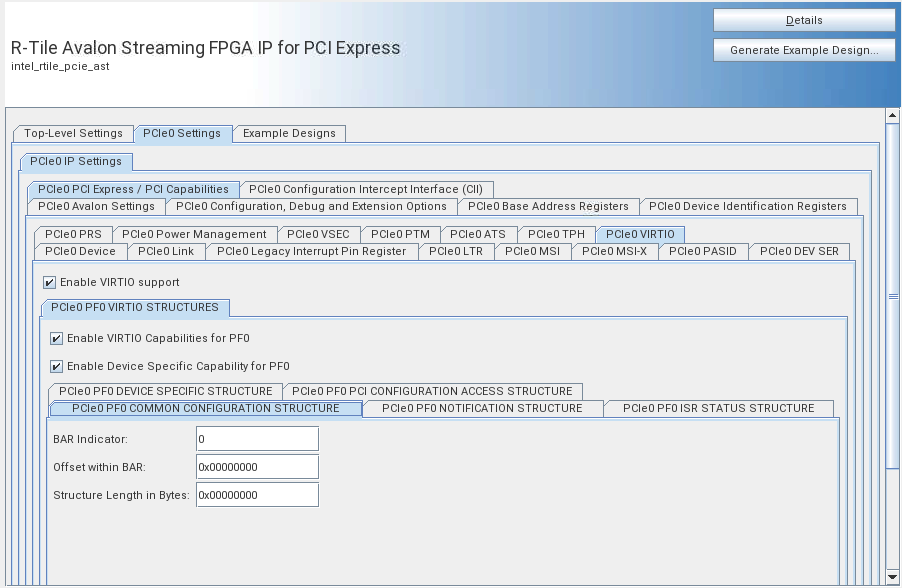Select the PCIe0 LTR tab

click(x=456, y=251)
